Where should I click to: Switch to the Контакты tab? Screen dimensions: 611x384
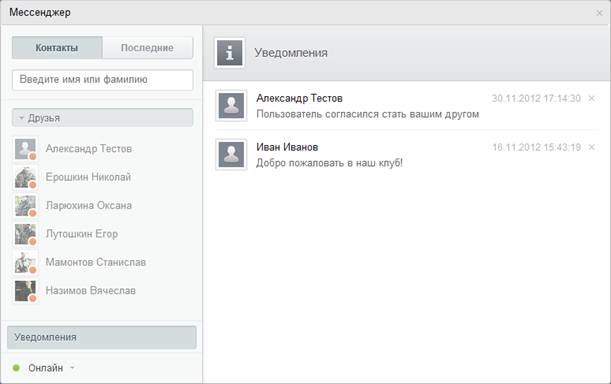57,48
